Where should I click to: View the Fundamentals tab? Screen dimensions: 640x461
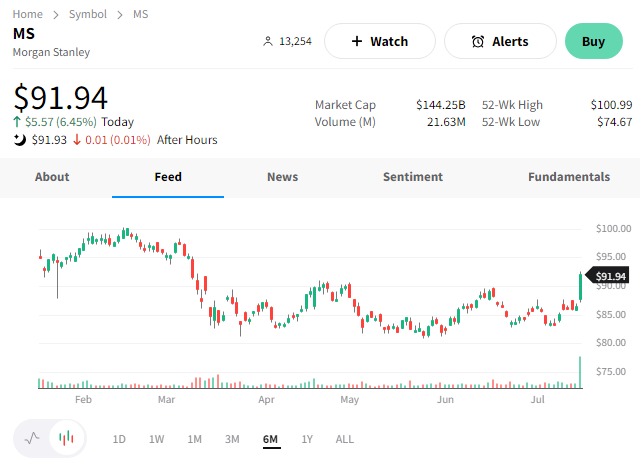(x=568, y=177)
